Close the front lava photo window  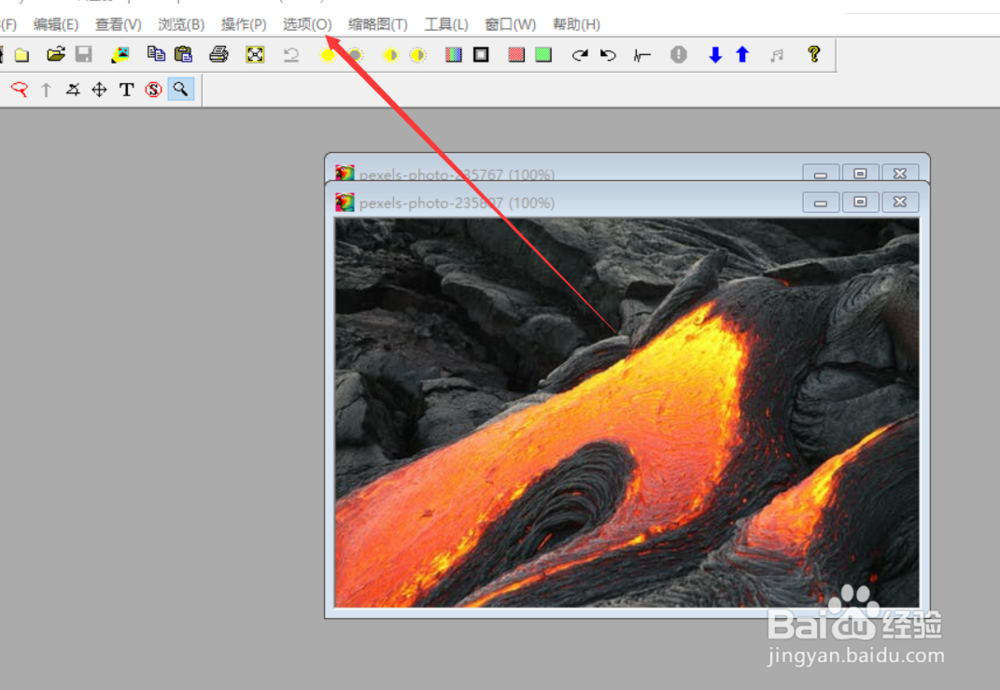pos(900,202)
